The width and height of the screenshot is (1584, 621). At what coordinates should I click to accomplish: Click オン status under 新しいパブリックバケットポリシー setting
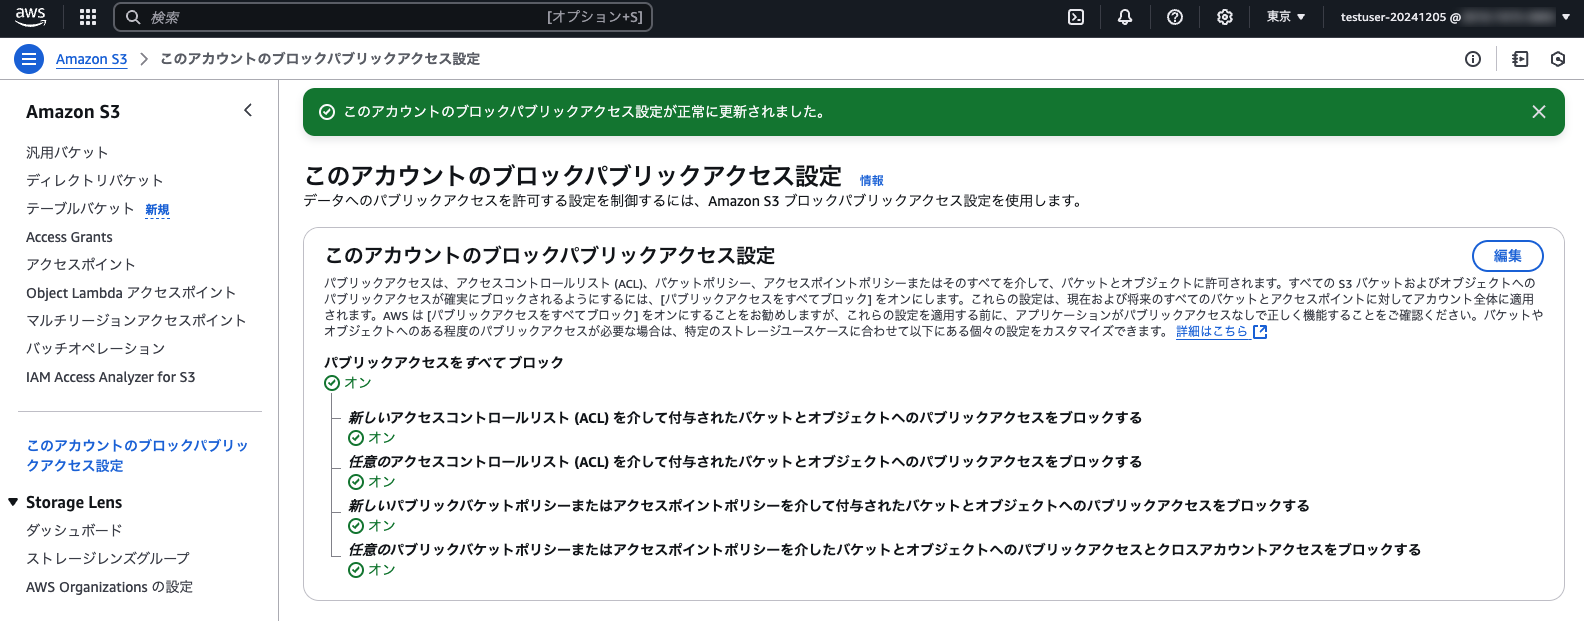(x=372, y=526)
